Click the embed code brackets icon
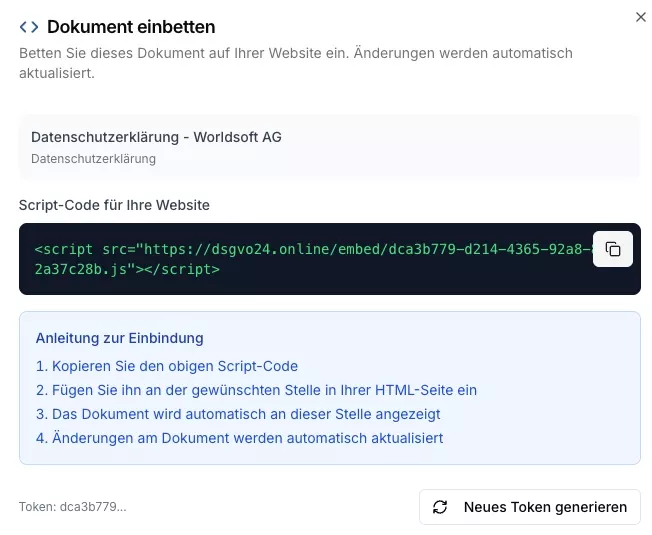This screenshot has width=652, height=535. pos(29,27)
